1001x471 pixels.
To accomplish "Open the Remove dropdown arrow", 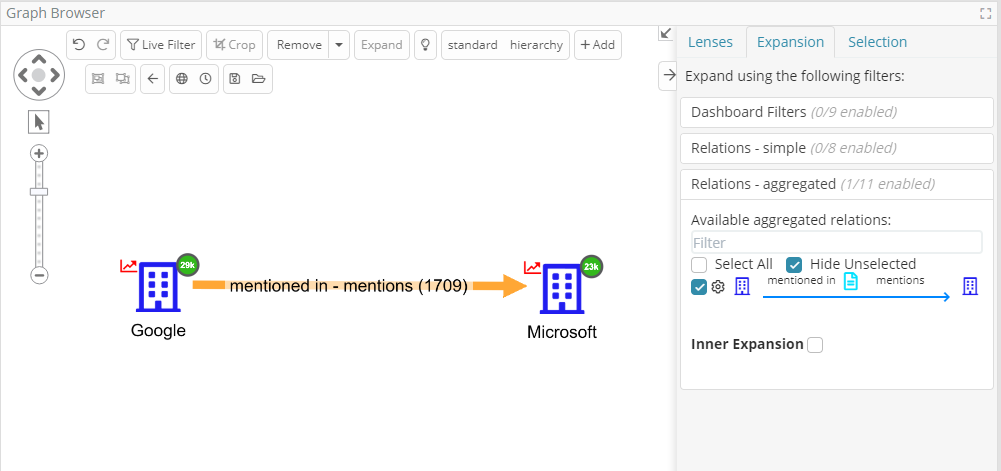I will 339,45.
